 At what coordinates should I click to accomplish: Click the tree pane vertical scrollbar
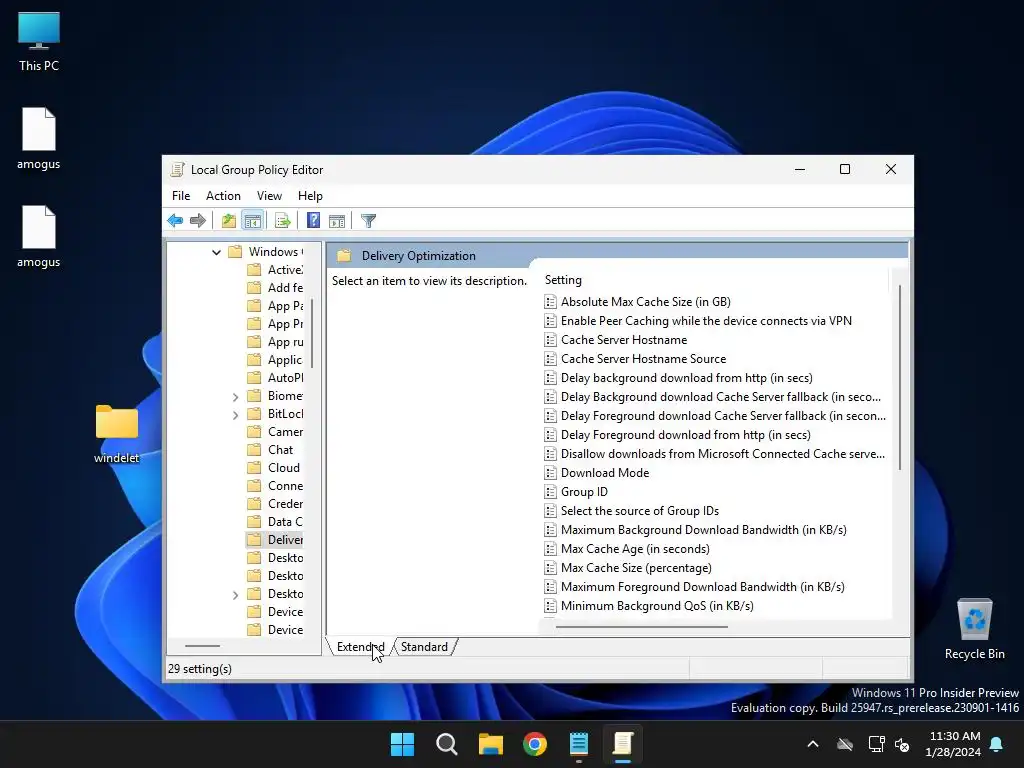tap(312, 333)
